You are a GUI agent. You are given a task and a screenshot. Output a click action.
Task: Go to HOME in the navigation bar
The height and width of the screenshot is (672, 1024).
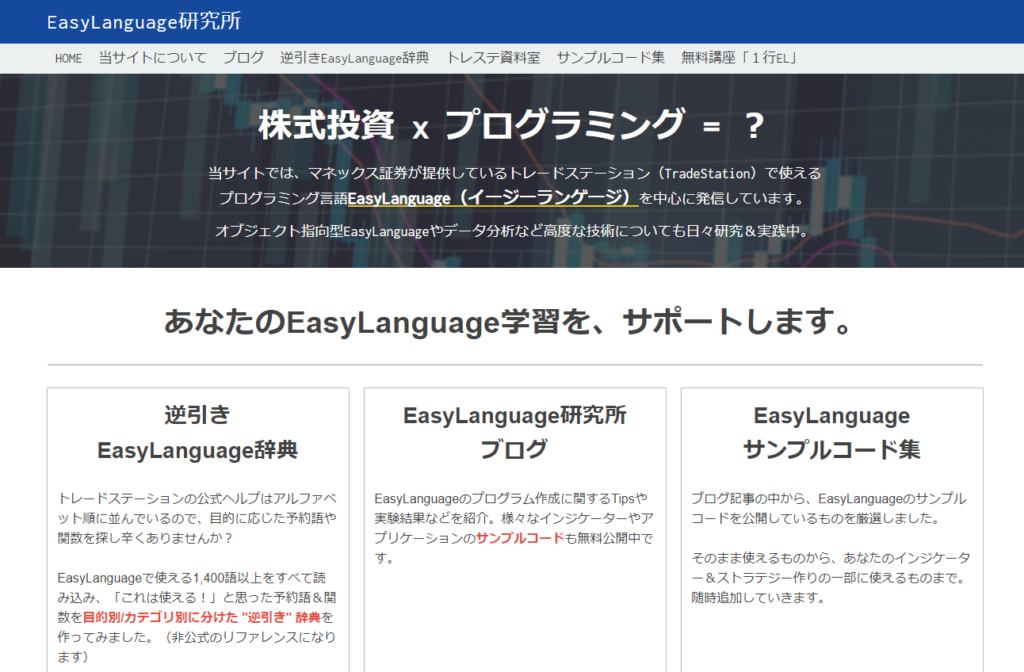click(69, 58)
